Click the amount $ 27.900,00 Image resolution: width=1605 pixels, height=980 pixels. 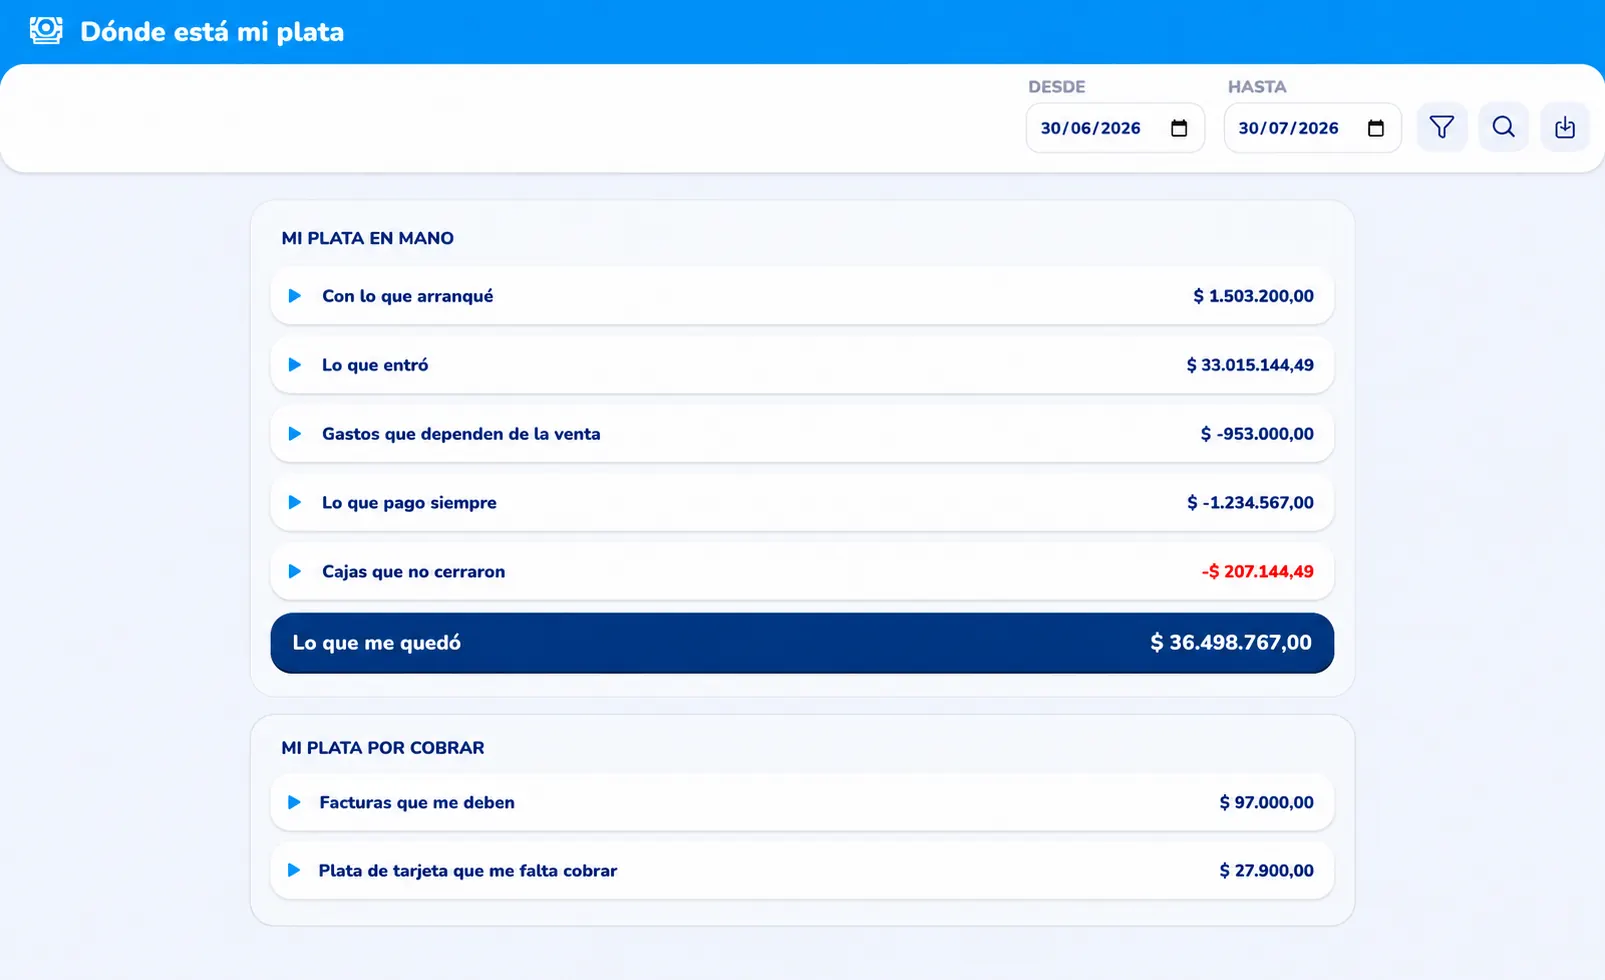pyautogui.click(x=1266, y=871)
